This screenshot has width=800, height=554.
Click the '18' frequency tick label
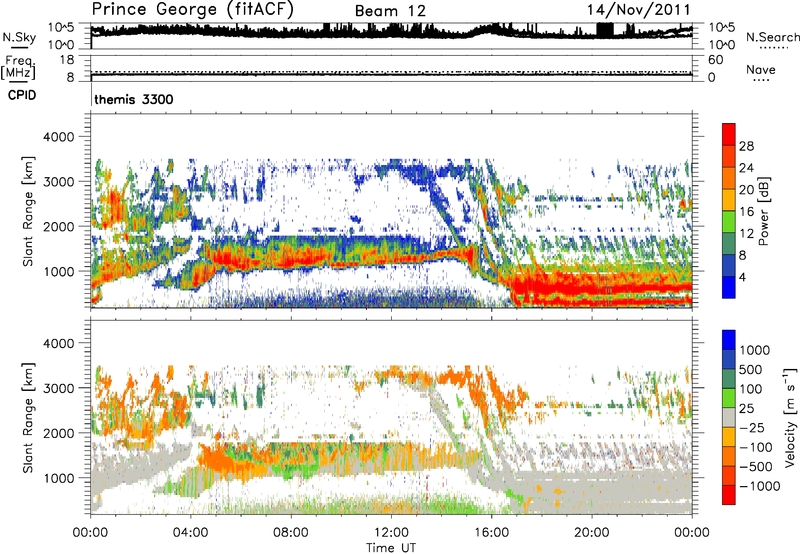click(67, 60)
